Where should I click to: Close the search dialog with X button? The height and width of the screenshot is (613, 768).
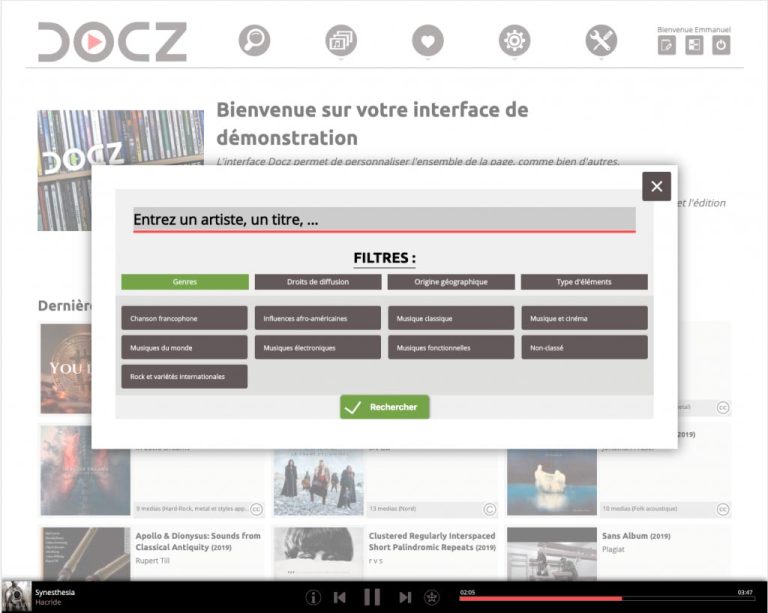[x=656, y=186]
